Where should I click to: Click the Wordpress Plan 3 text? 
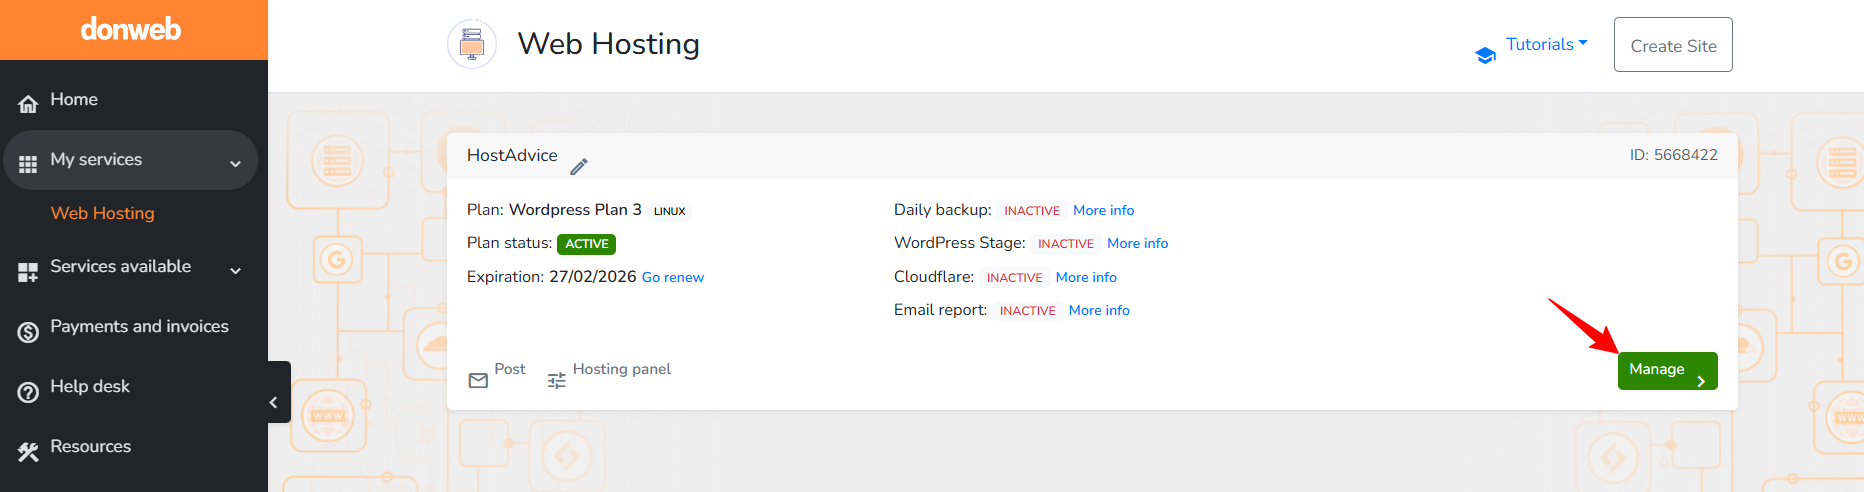[x=575, y=210]
